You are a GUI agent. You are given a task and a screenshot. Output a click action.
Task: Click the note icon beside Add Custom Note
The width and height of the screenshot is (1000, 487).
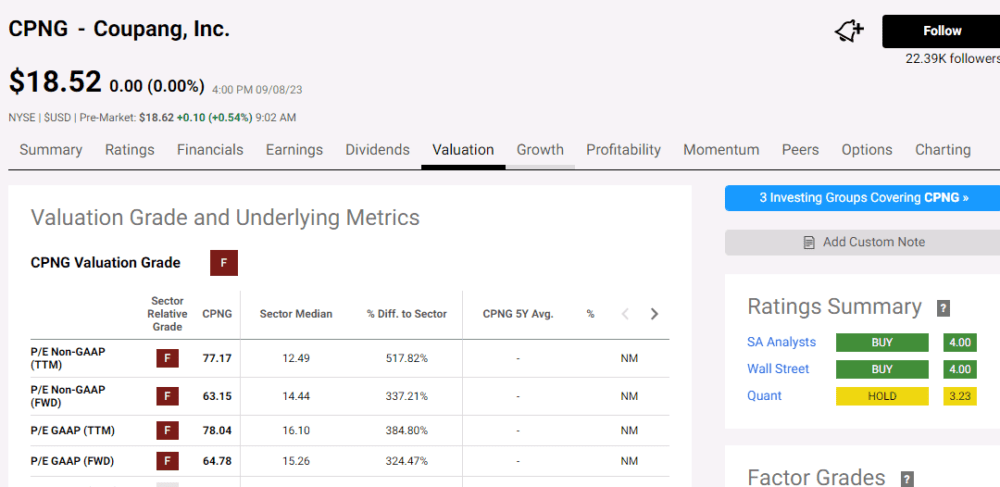click(x=809, y=242)
